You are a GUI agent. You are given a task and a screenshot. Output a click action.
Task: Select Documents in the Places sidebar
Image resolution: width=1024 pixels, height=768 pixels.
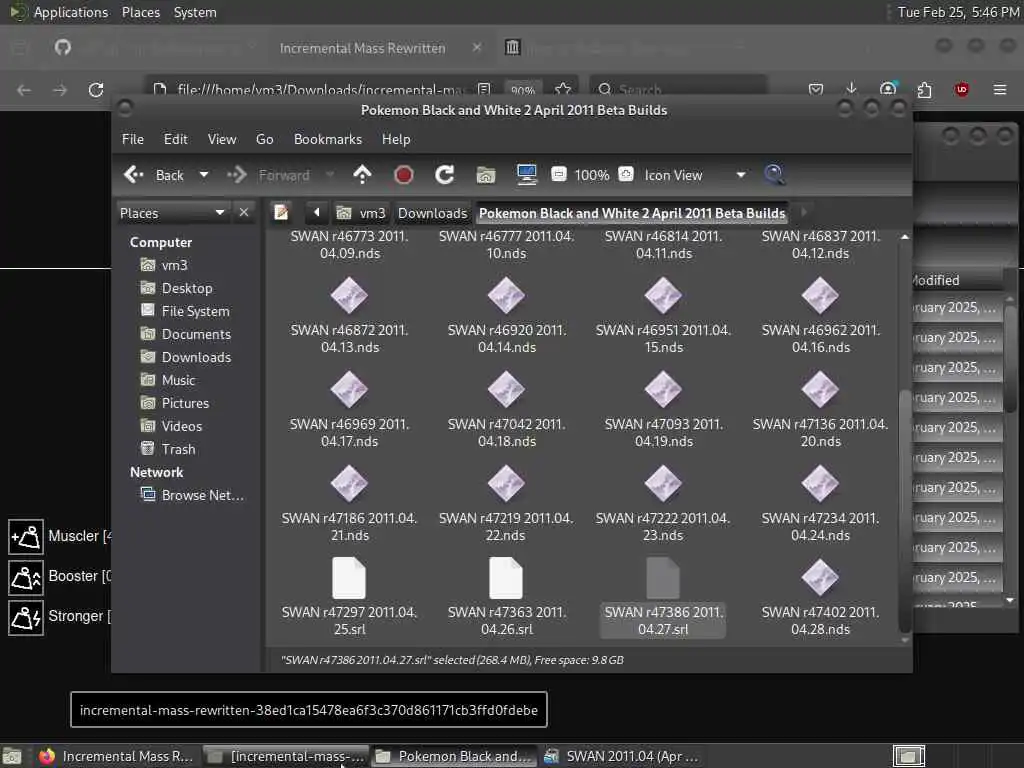point(196,334)
